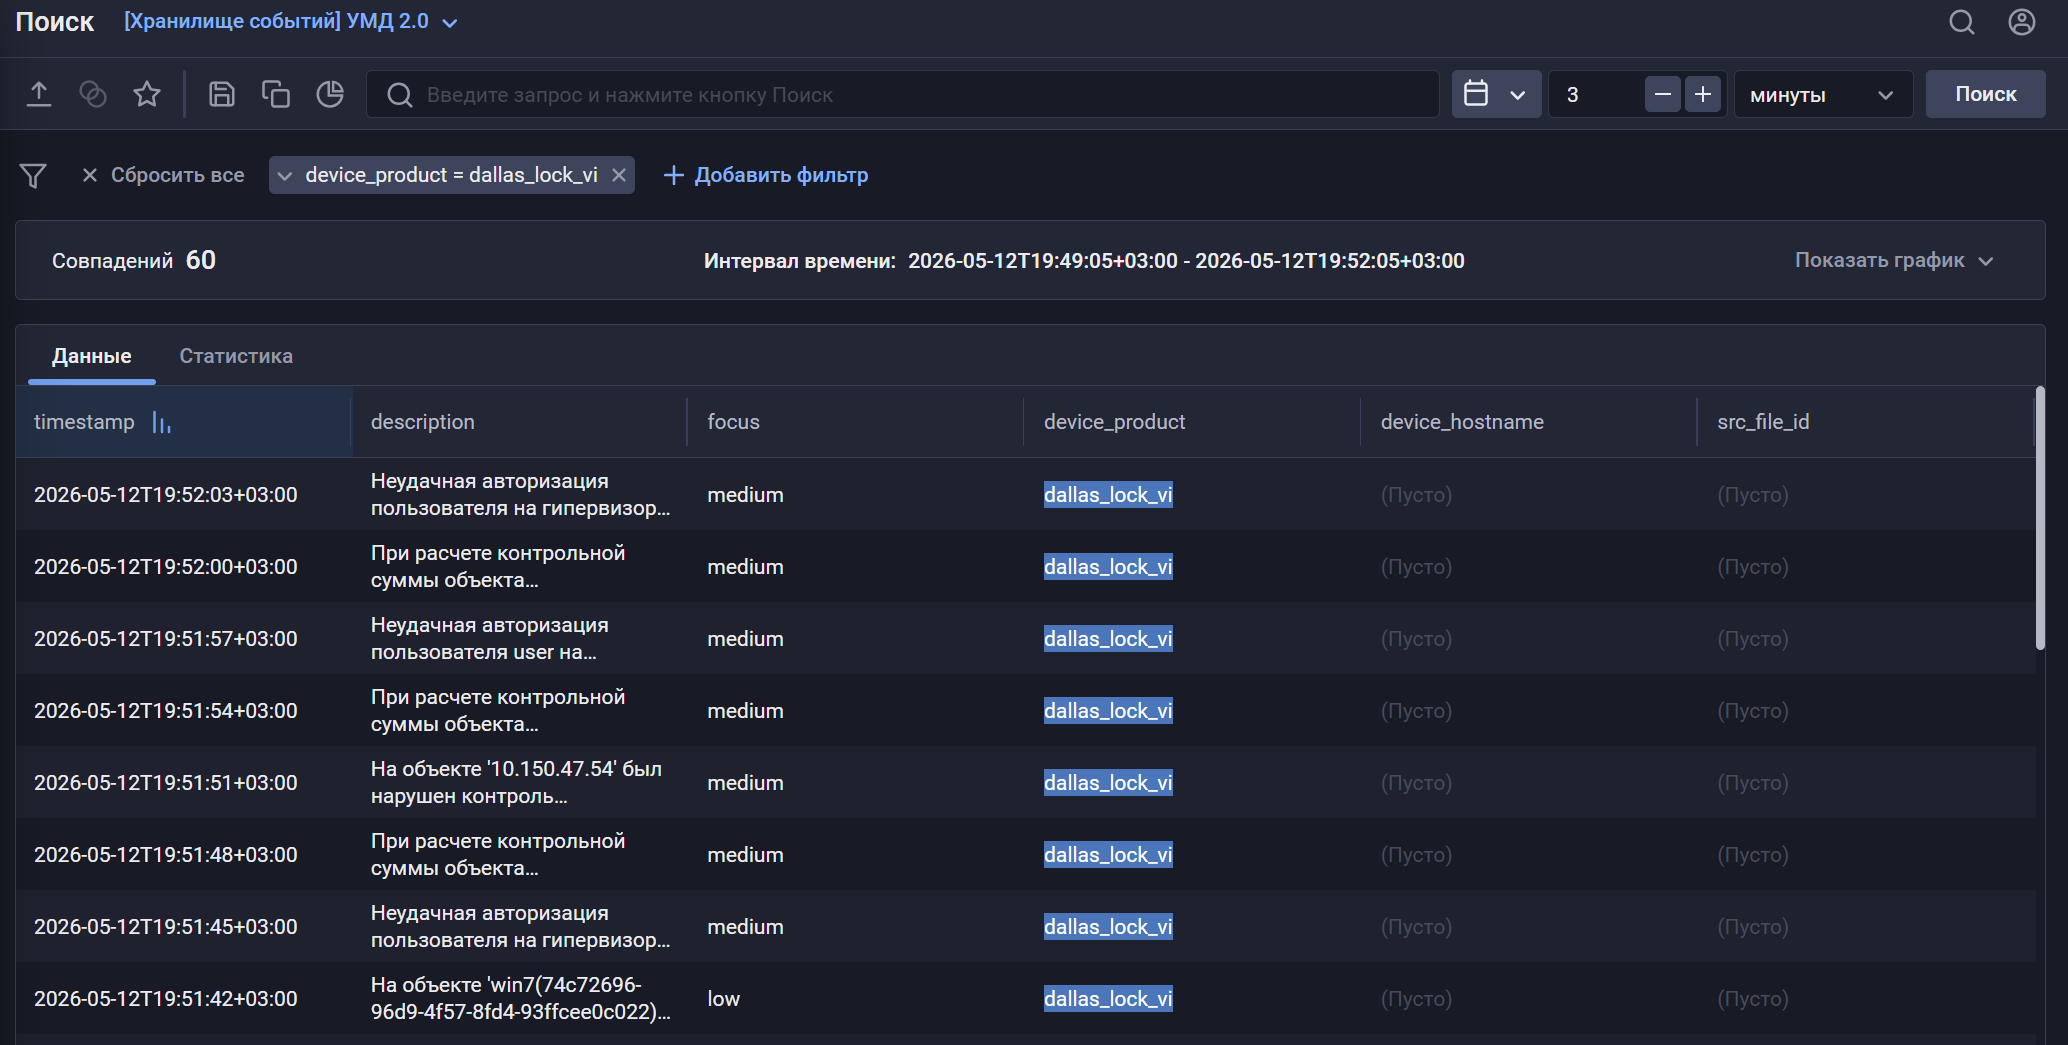2068x1045 pixels.
Task: Switch to the Статистика tab
Action: 236,356
